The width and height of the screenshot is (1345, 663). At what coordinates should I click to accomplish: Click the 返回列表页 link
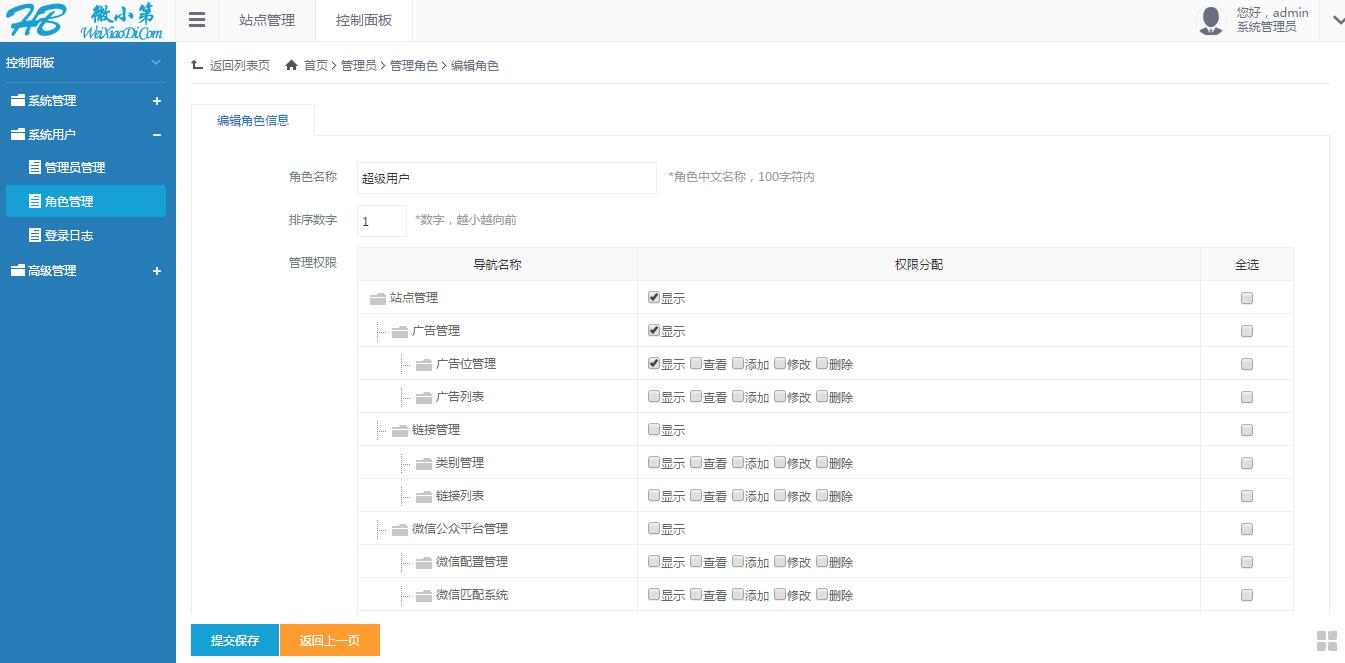click(239, 65)
